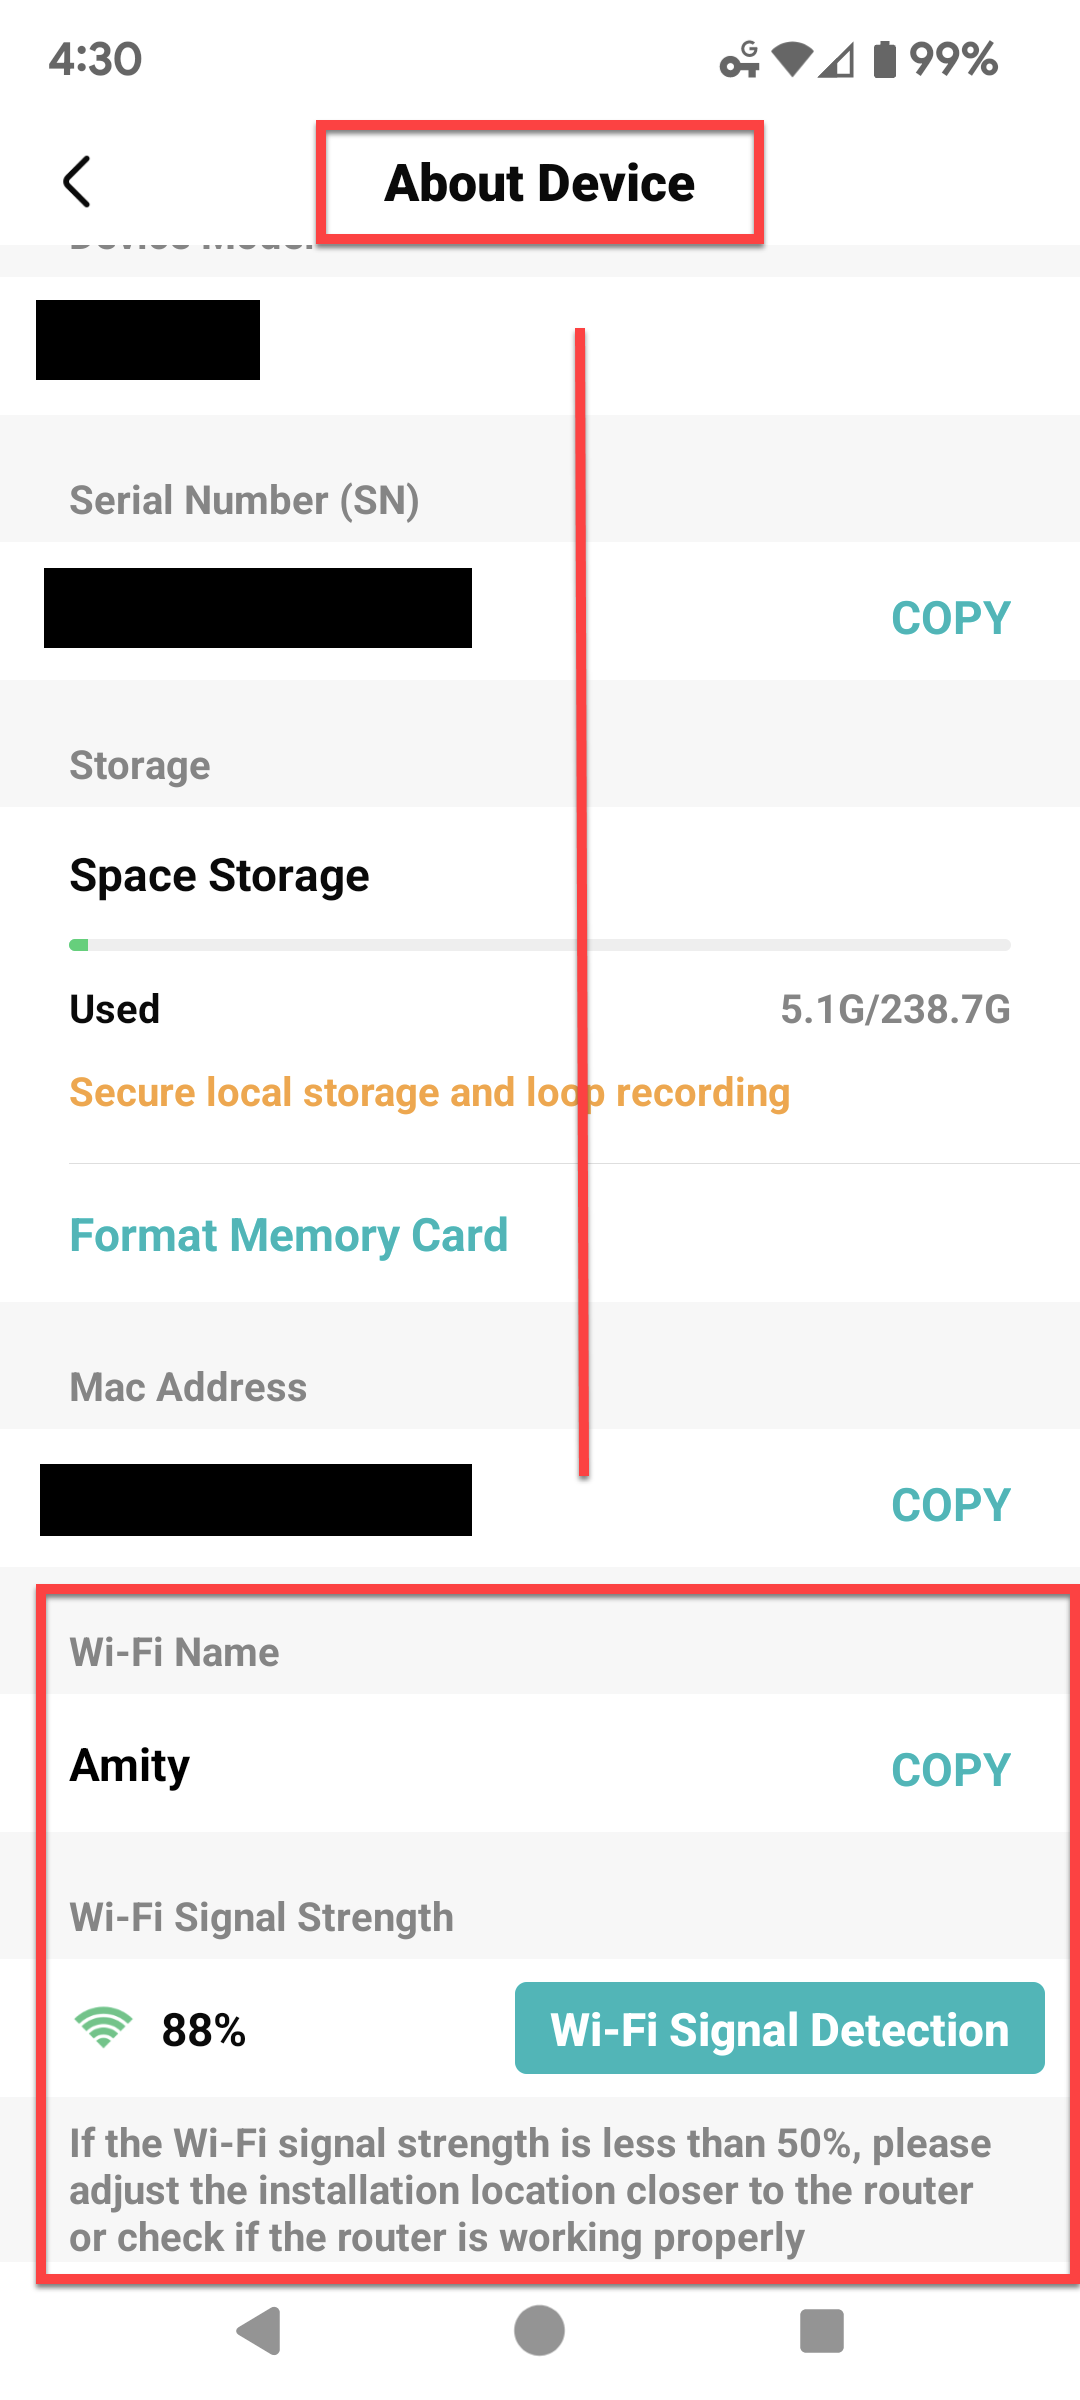The width and height of the screenshot is (1080, 2400).
Task: Open recent apps with square button
Action: click(822, 2331)
